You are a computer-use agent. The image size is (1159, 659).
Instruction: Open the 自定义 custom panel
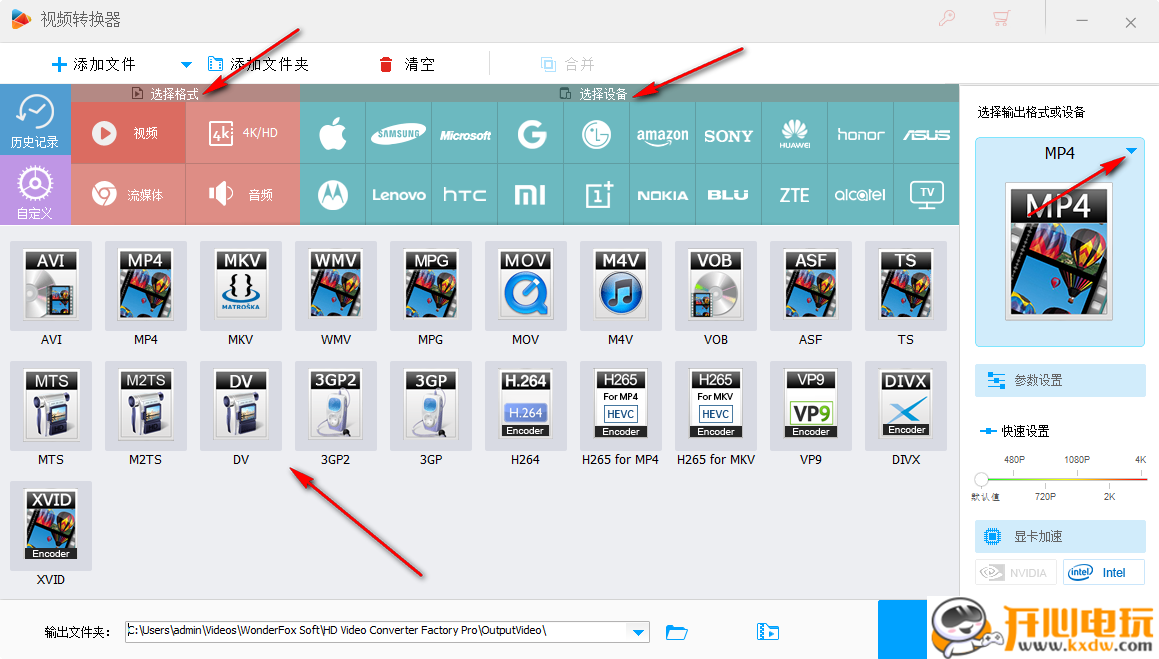click(35, 190)
